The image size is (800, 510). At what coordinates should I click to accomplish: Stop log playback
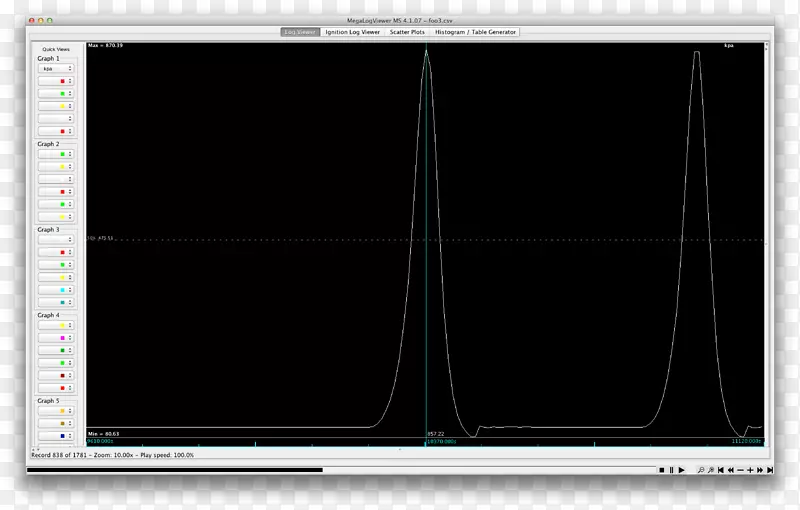point(662,469)
